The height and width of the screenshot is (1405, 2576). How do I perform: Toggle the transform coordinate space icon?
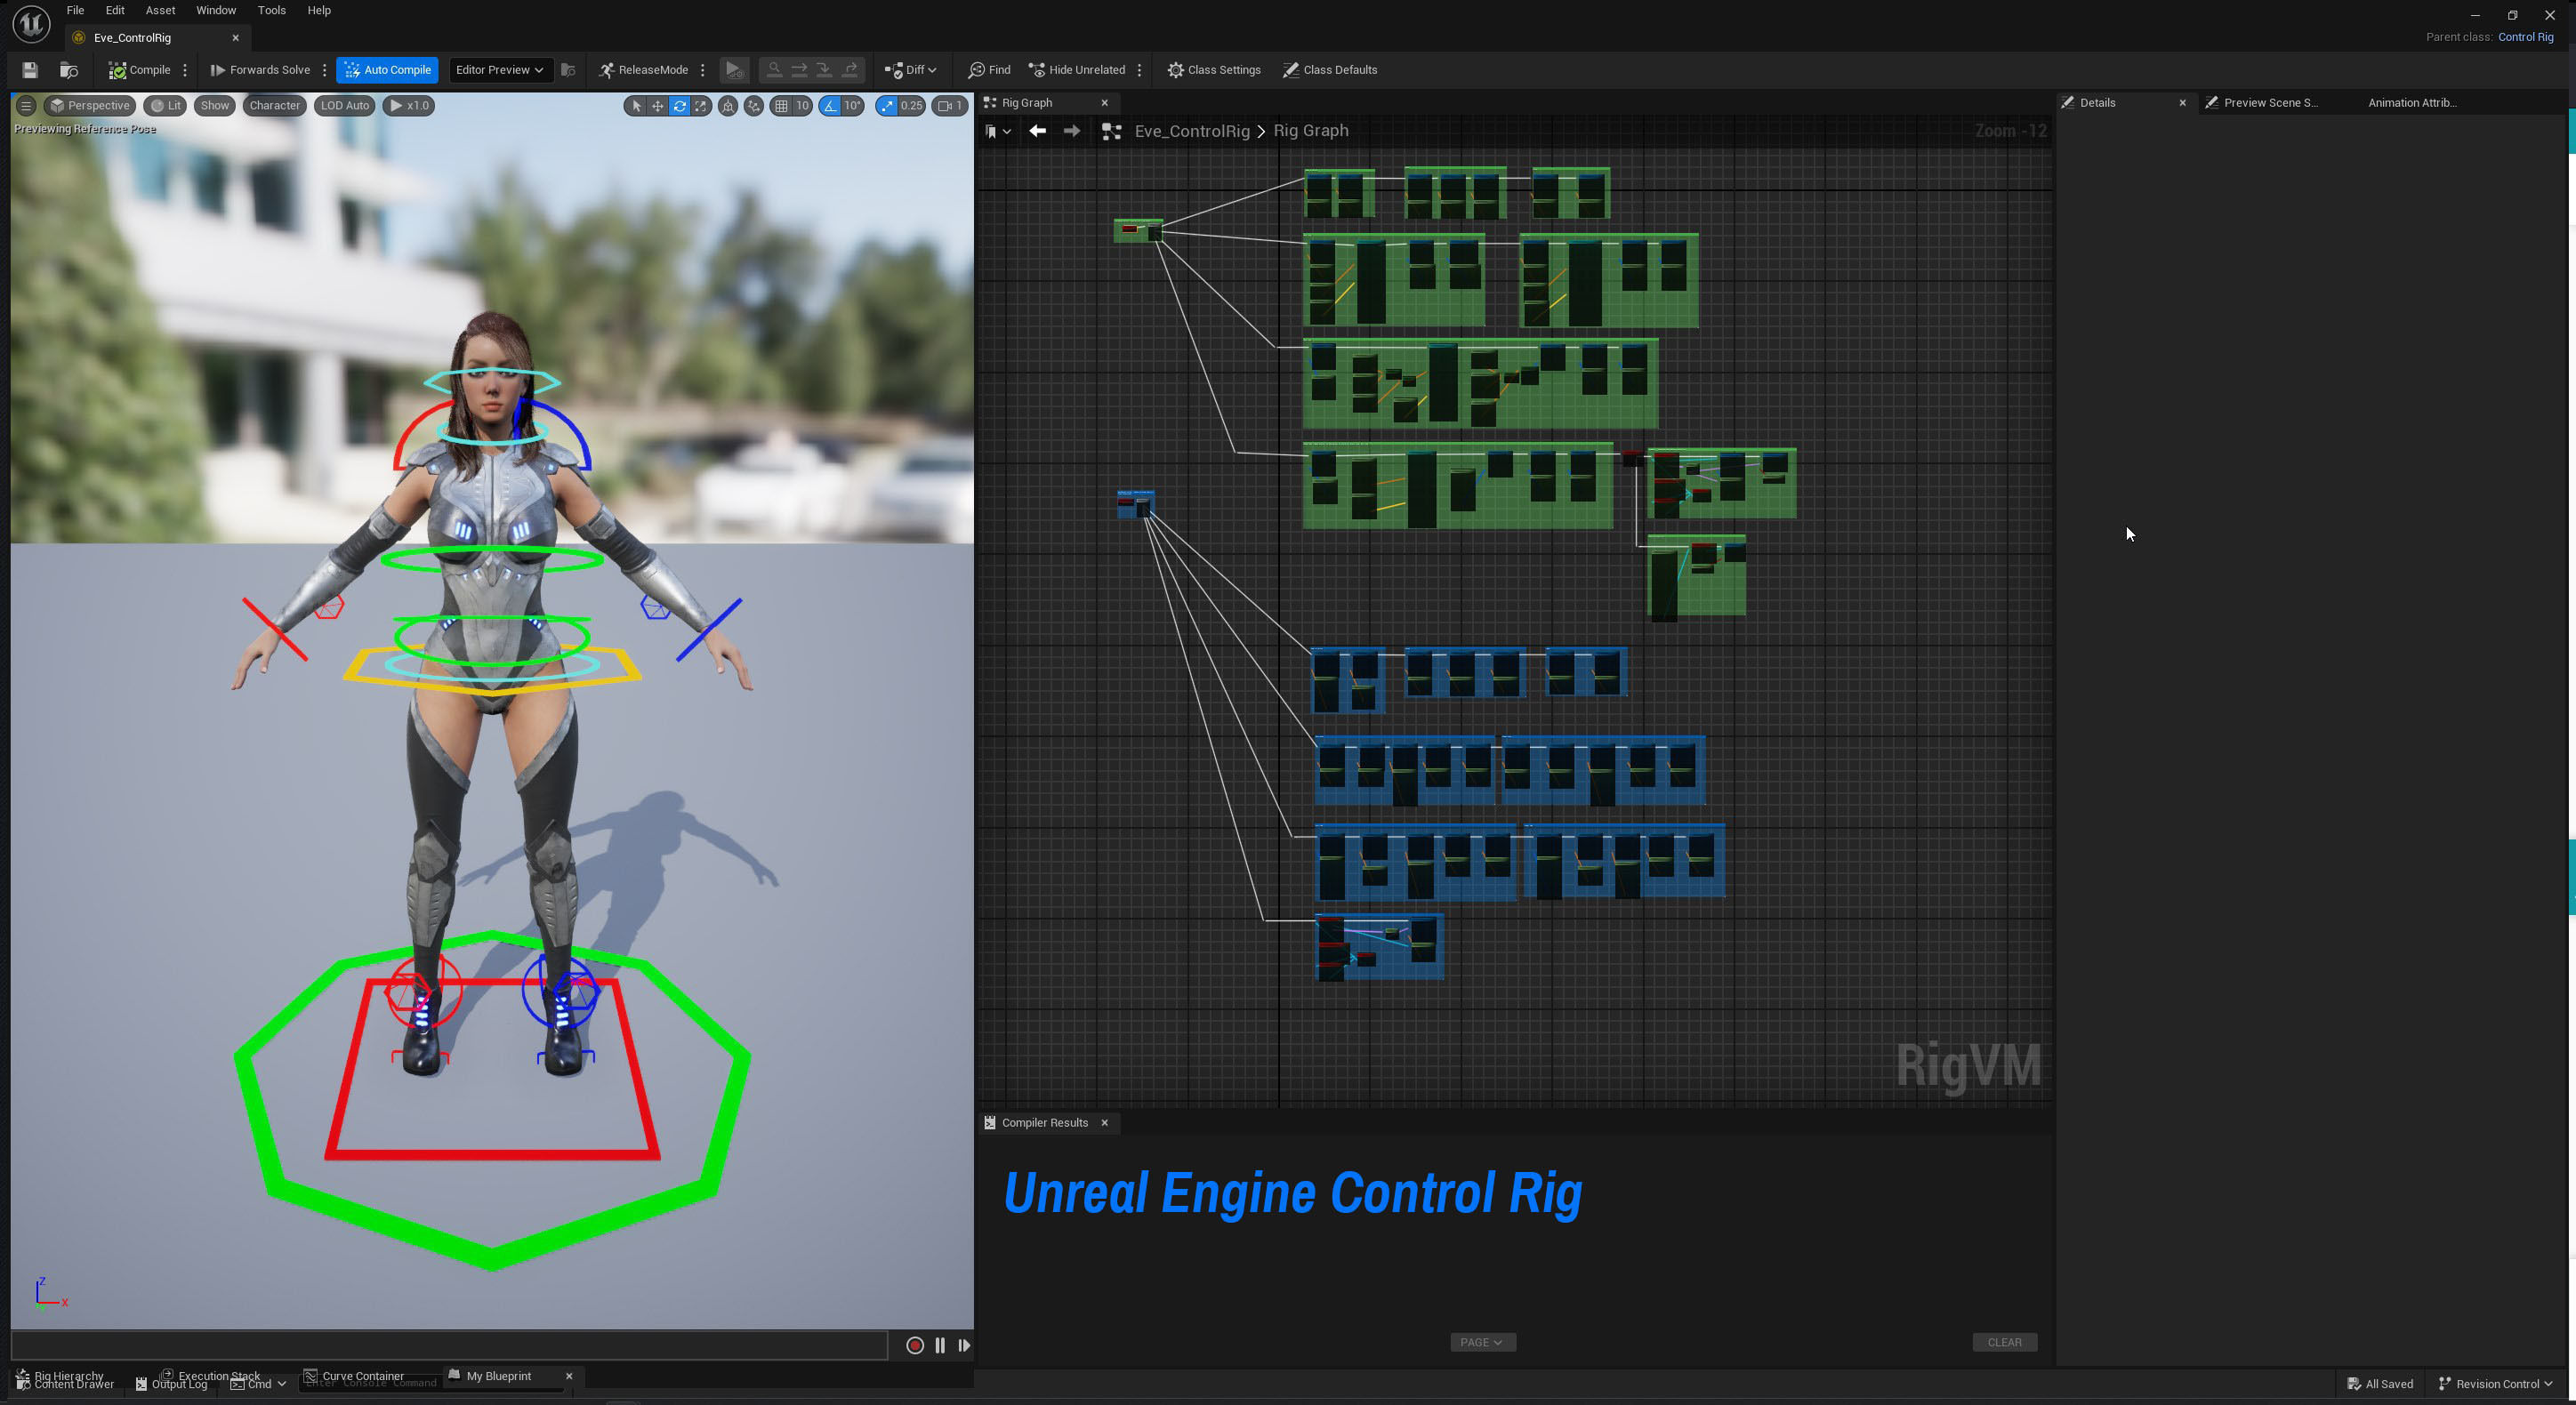coord(728,105)
